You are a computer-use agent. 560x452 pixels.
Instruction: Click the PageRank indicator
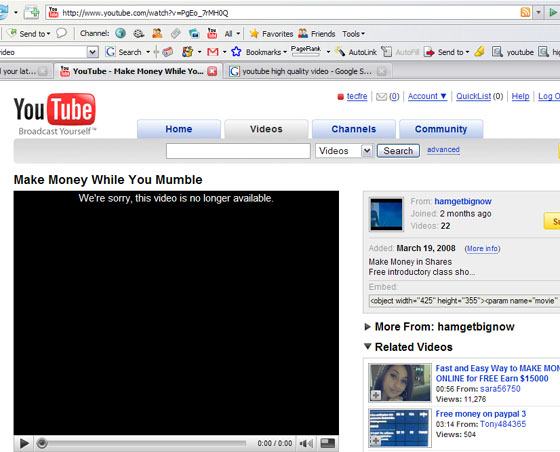[x=306, y=51]
